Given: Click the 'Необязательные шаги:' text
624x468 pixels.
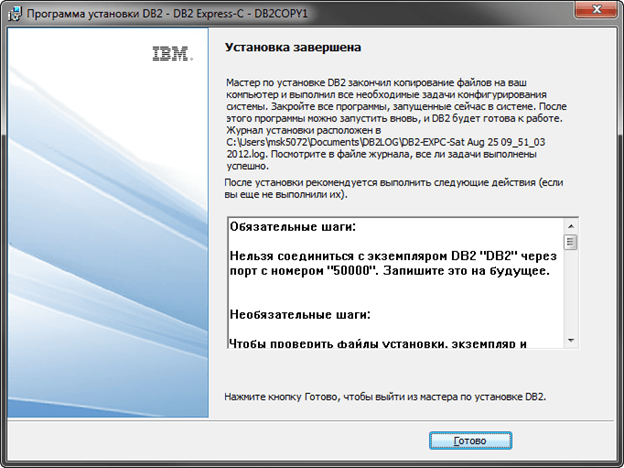Looking at the screenshot, I should [x=300, y=314].
